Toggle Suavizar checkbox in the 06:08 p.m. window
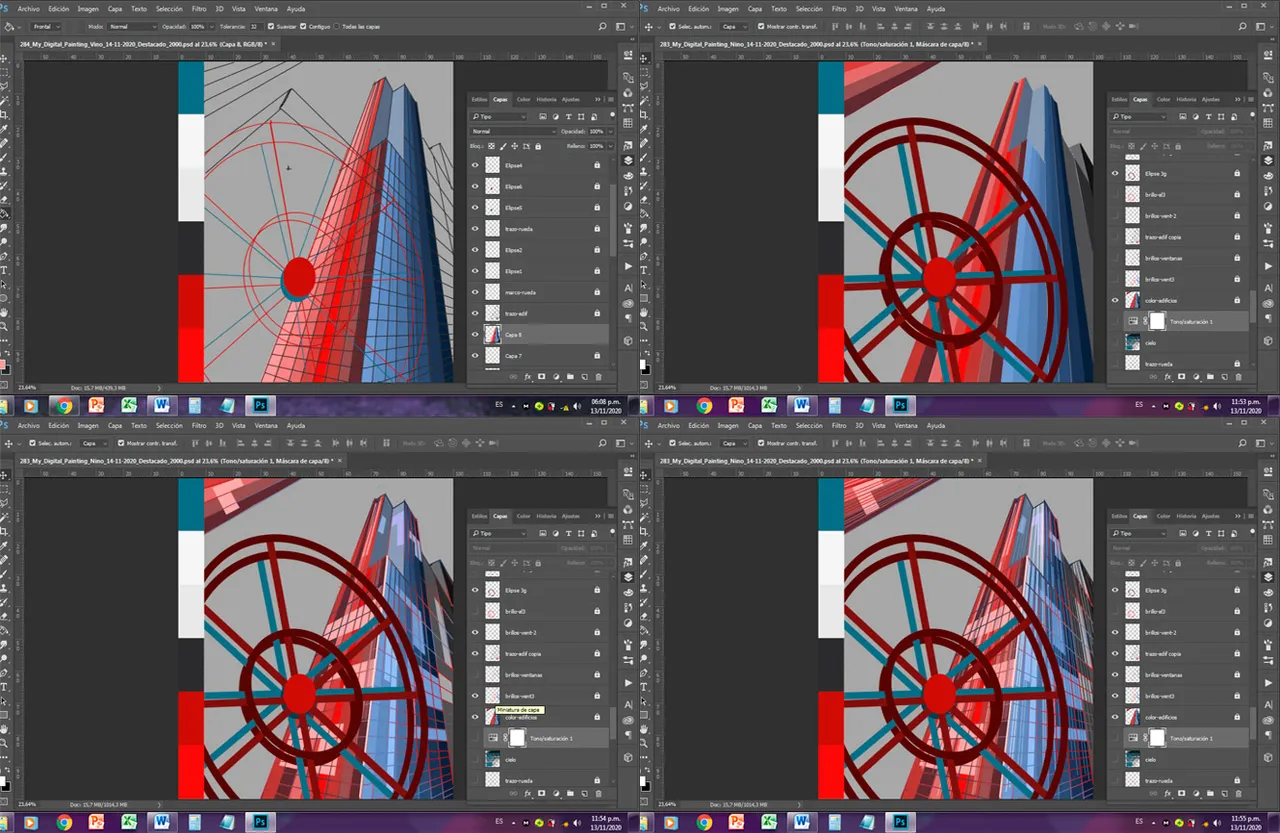The height and width of the screenshot is (833, 1280). point(271,26)
